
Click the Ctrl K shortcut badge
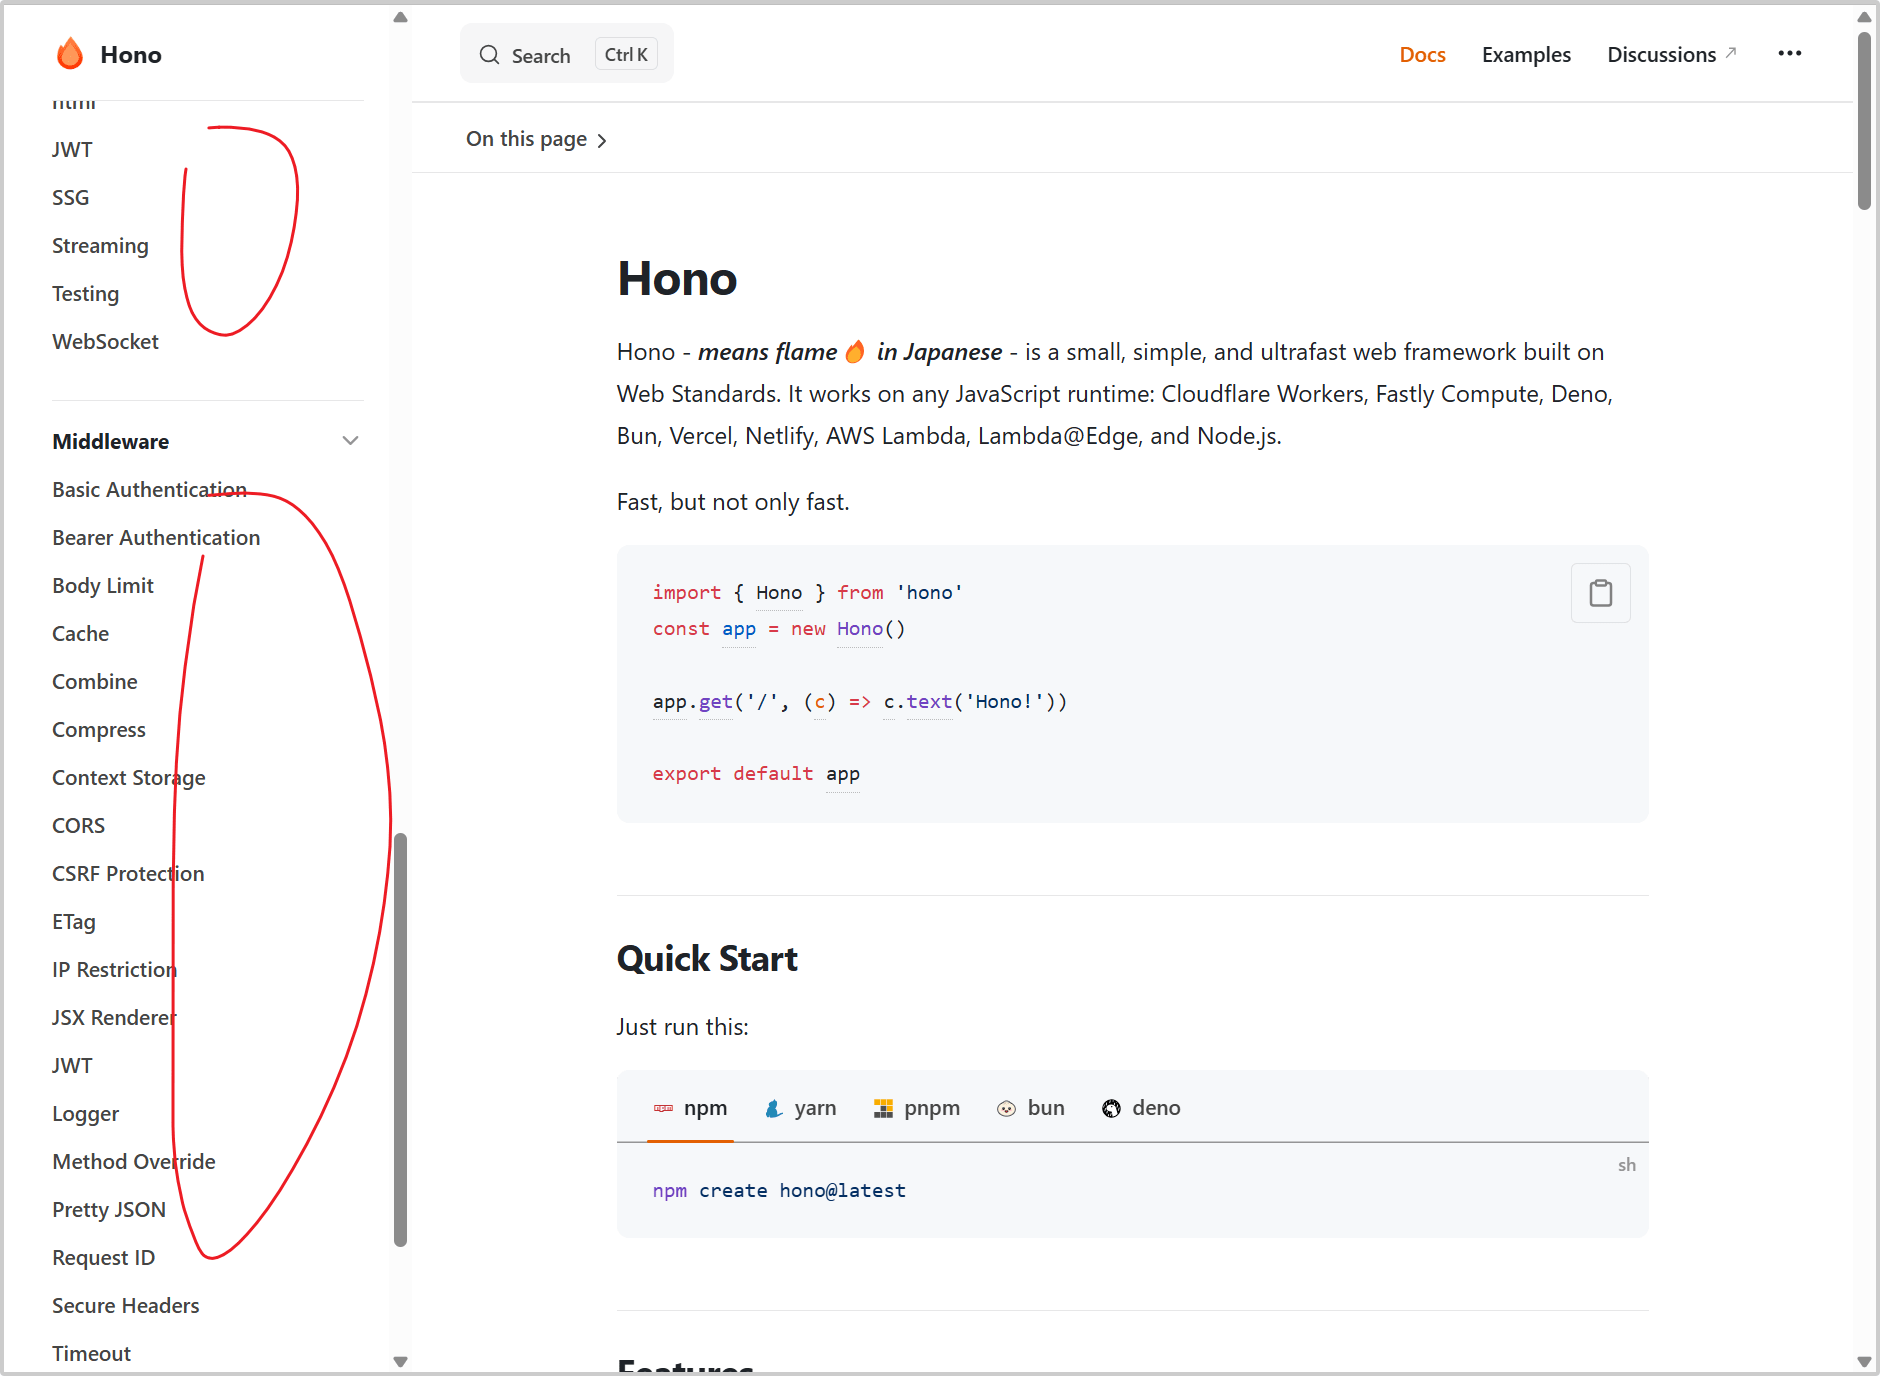pos(626,55)
